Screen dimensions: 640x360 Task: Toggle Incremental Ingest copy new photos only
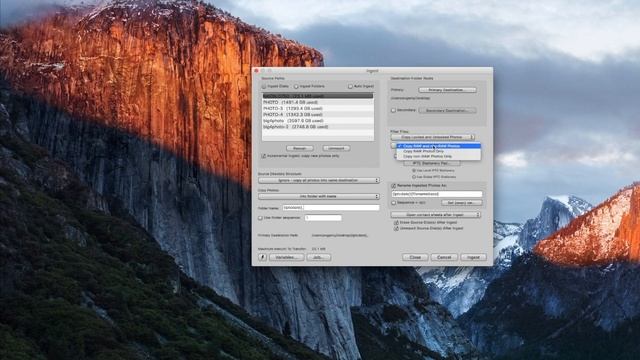(263, 156)
